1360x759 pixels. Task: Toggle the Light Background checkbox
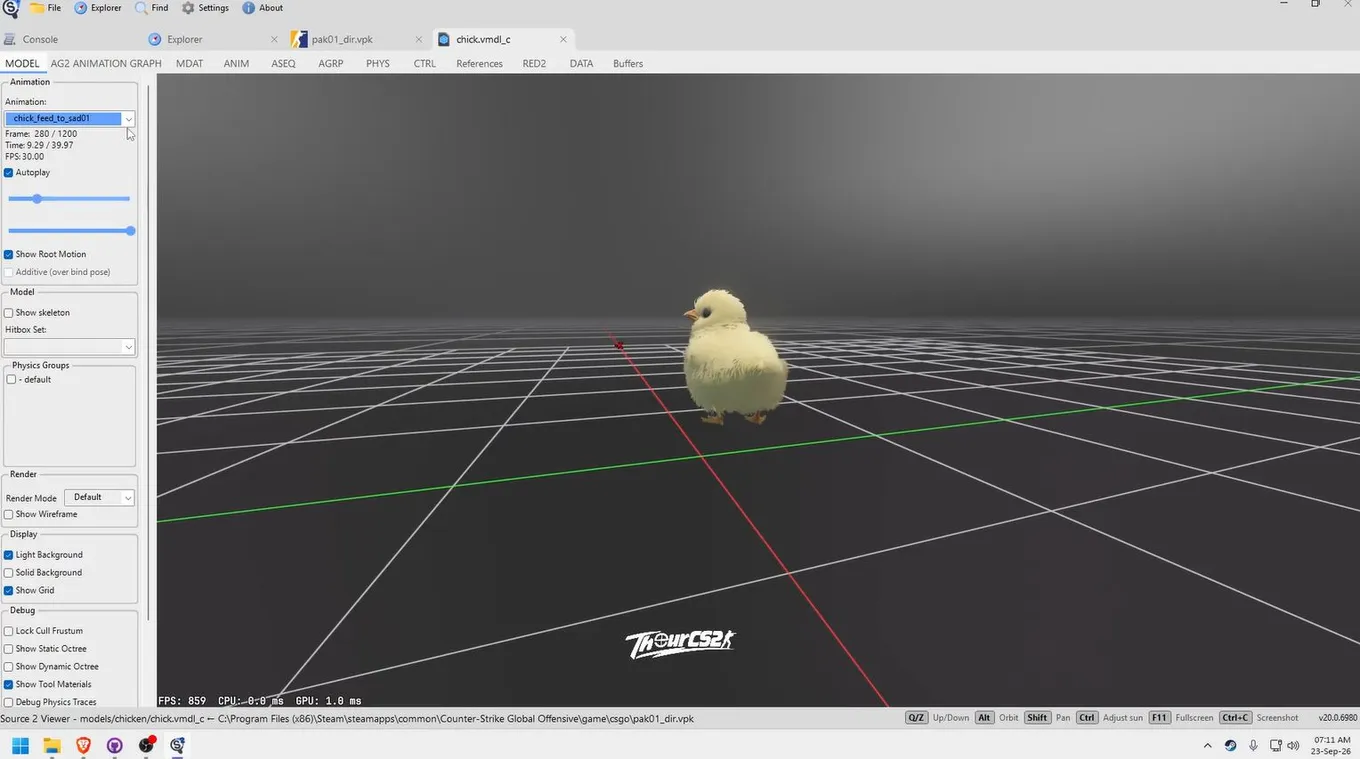point(9,555)
